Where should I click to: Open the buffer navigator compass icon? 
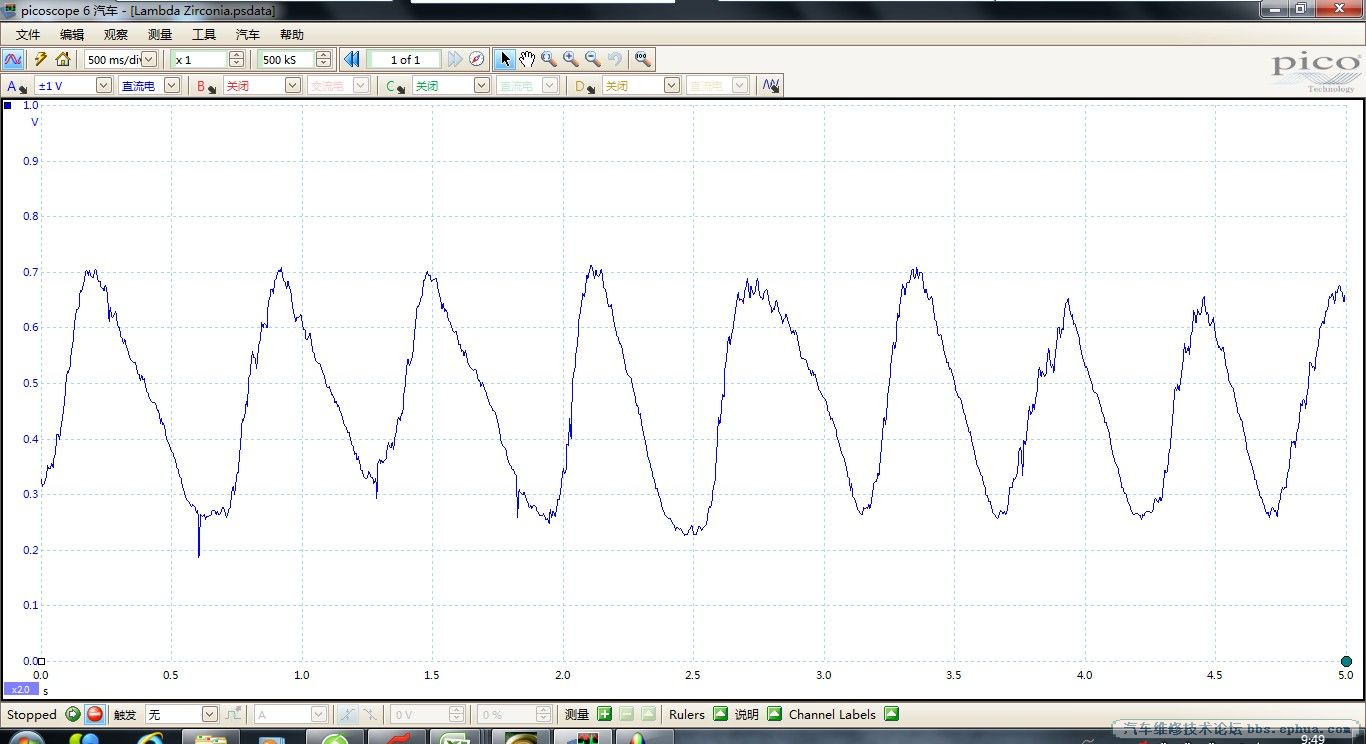477,59
